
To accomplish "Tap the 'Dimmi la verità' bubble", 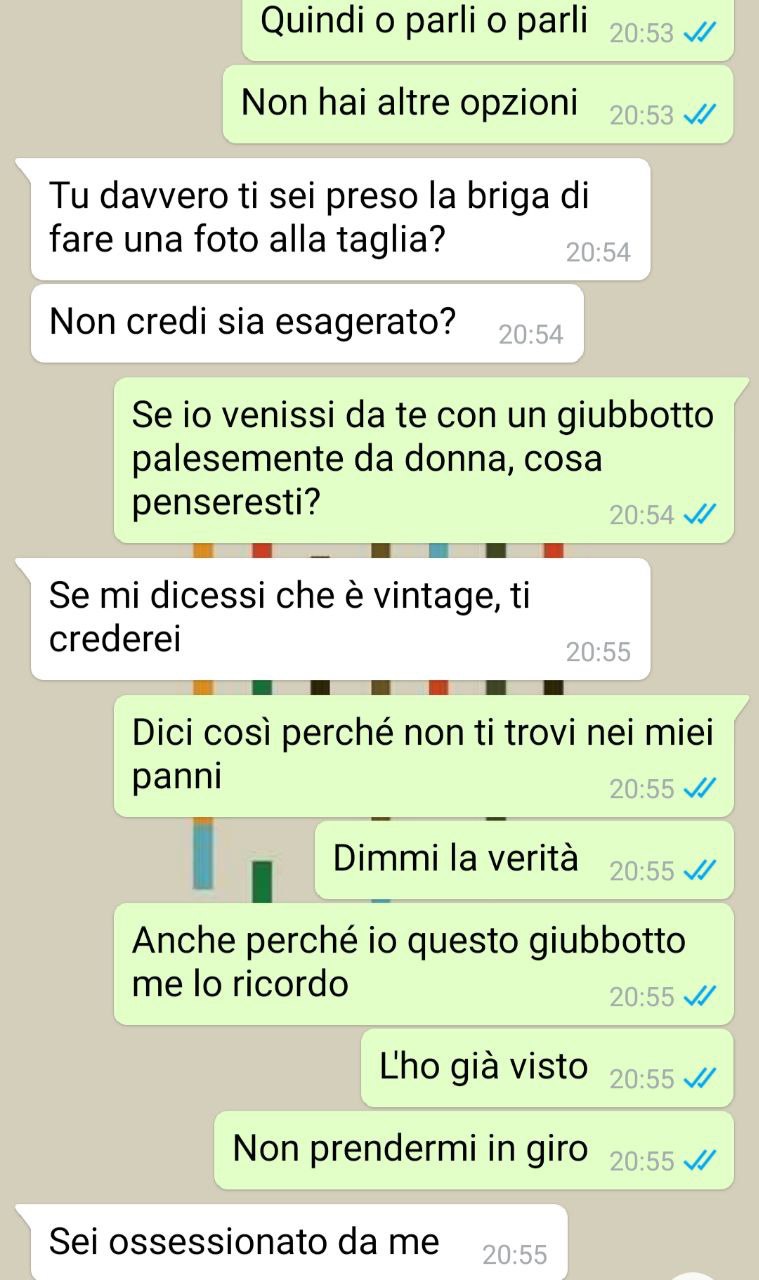I will coord(524,860).
